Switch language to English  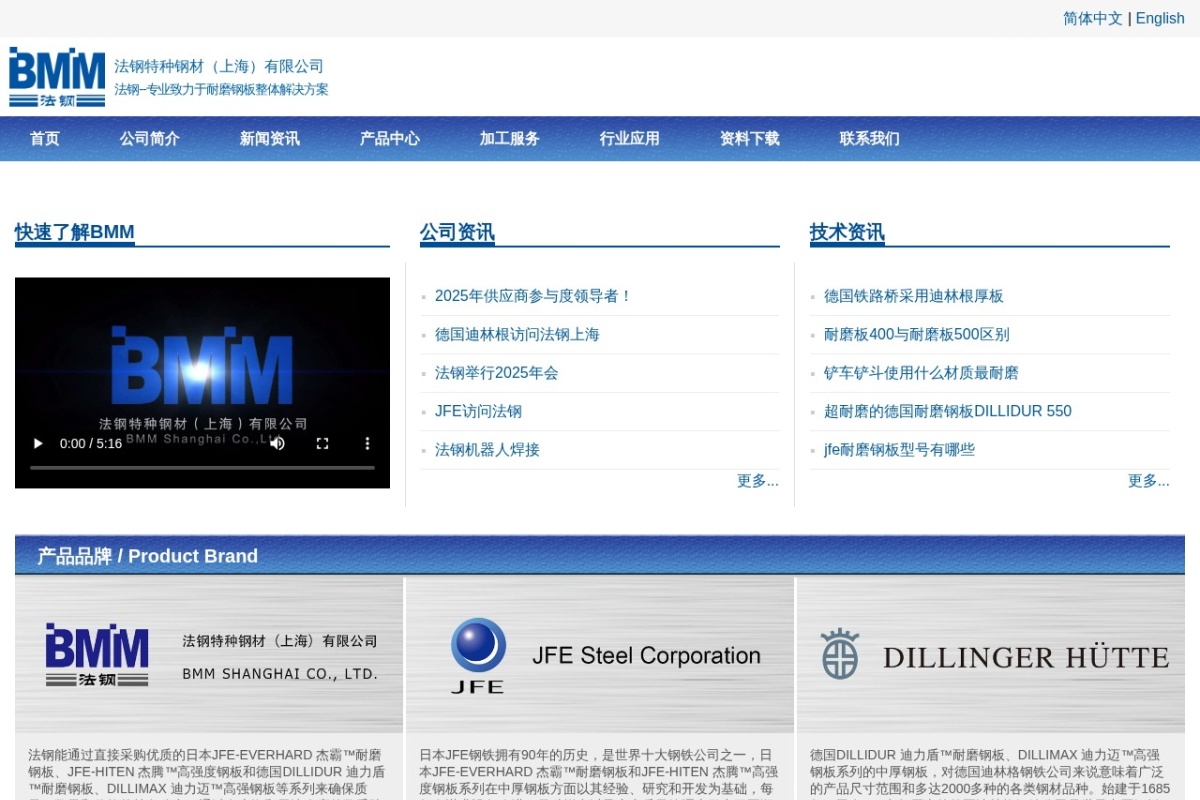[x=1160, y=18]
